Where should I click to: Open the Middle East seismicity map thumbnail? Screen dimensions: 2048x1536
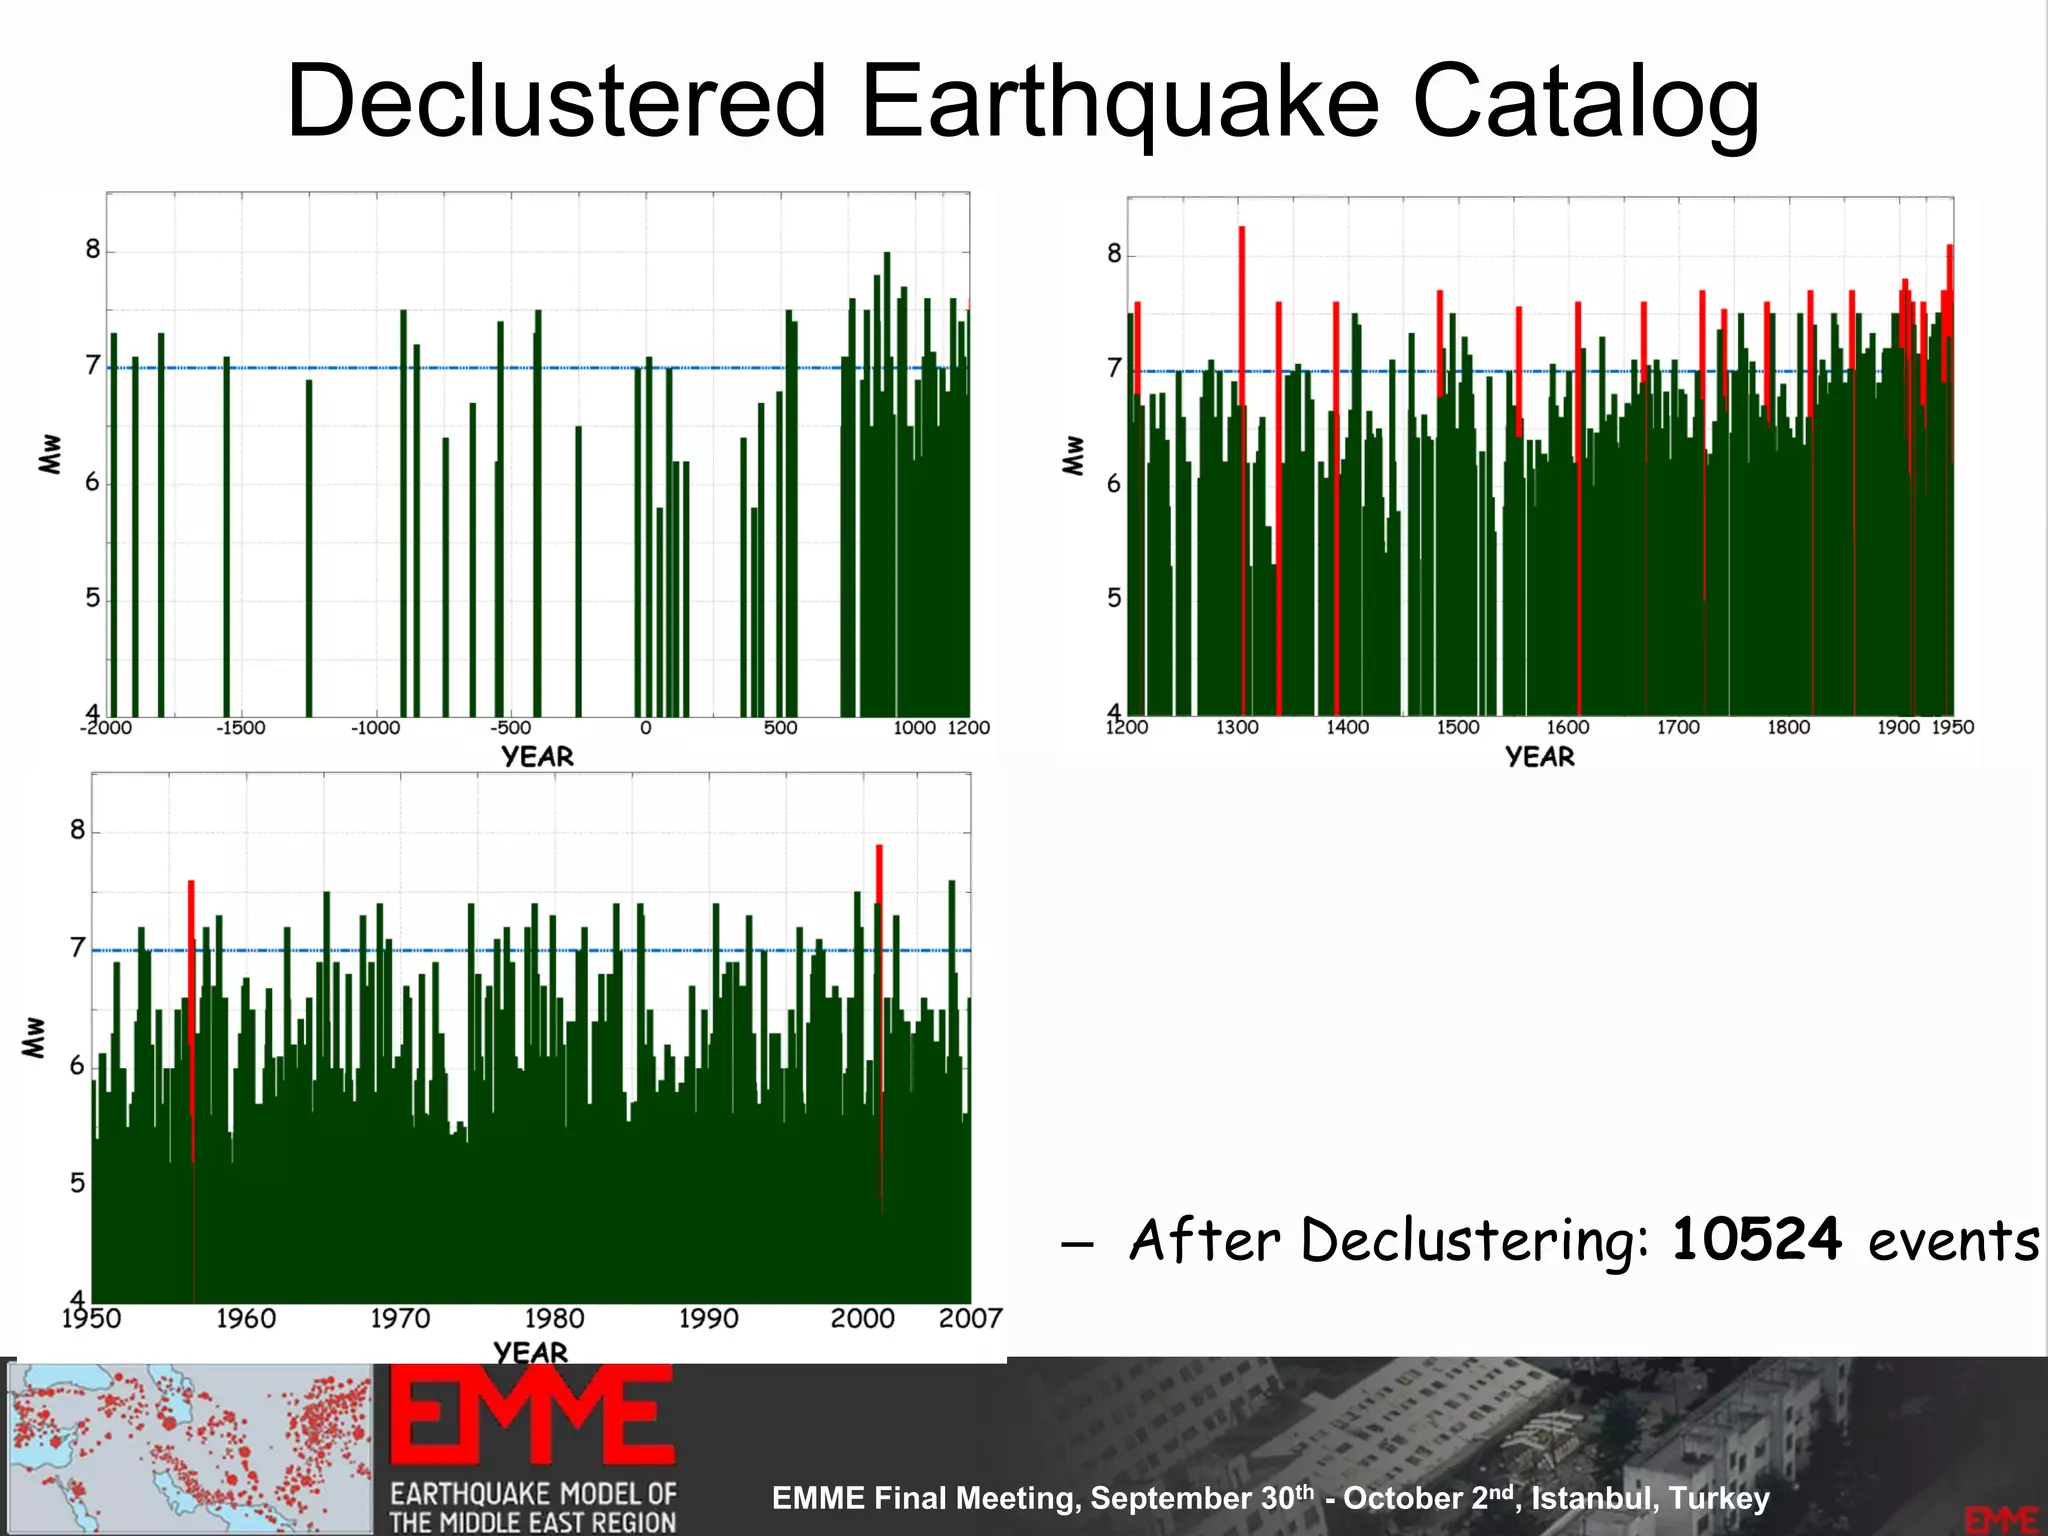[x=190, y=1448]
